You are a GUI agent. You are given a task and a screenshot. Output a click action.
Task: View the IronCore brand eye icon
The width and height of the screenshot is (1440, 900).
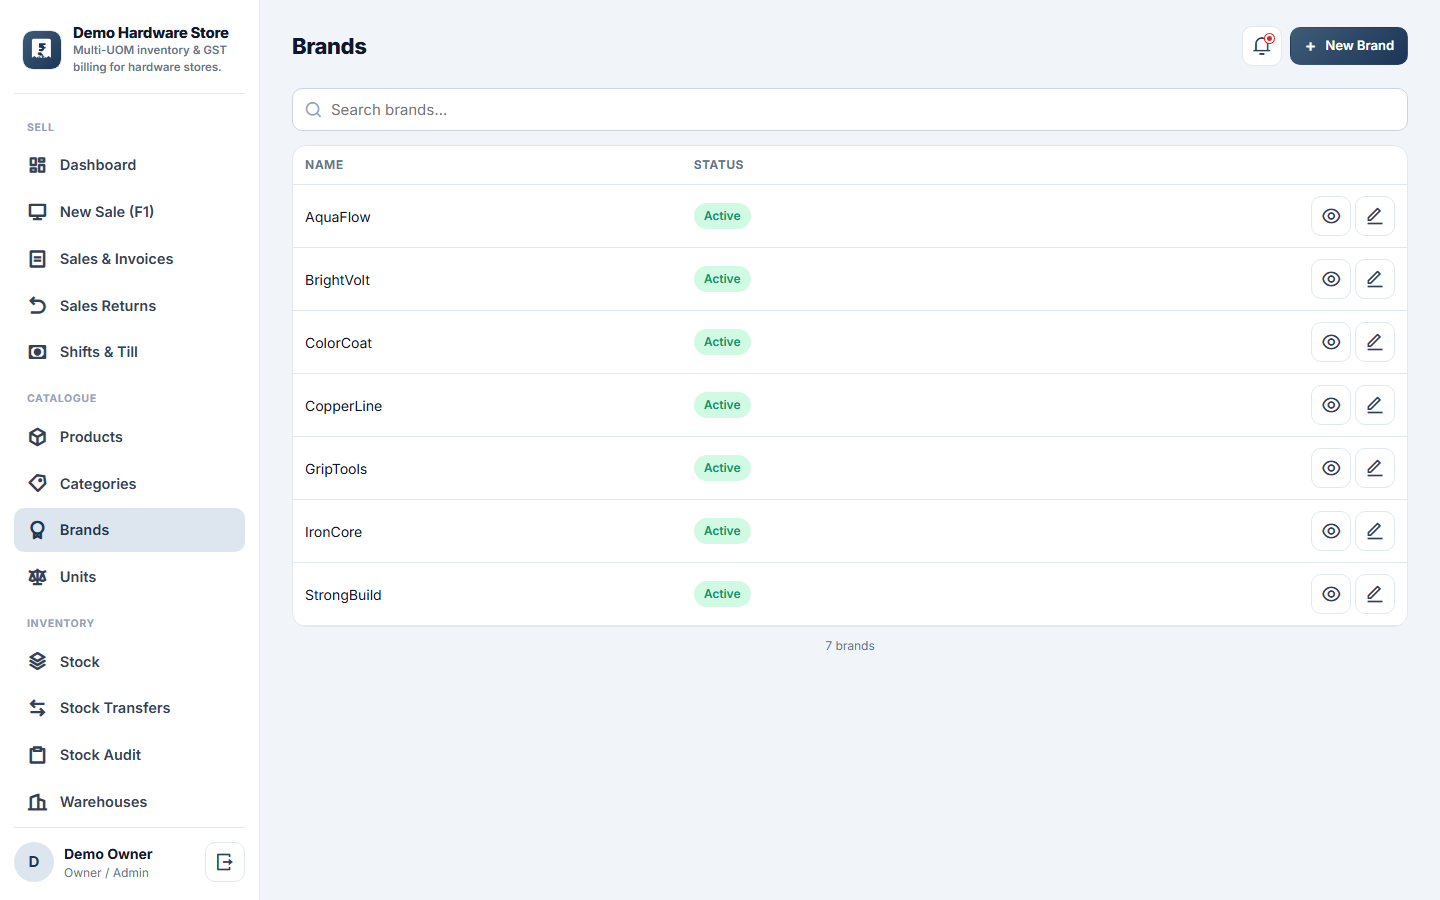1331,531
